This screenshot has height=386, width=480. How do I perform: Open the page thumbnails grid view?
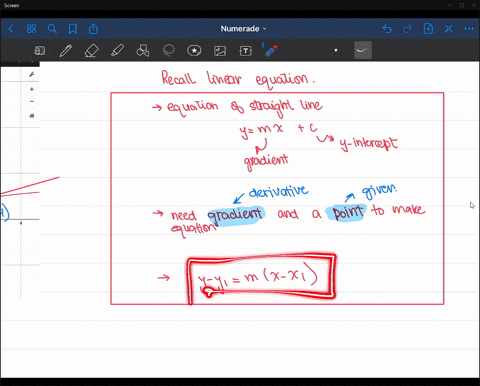point(31,29)
